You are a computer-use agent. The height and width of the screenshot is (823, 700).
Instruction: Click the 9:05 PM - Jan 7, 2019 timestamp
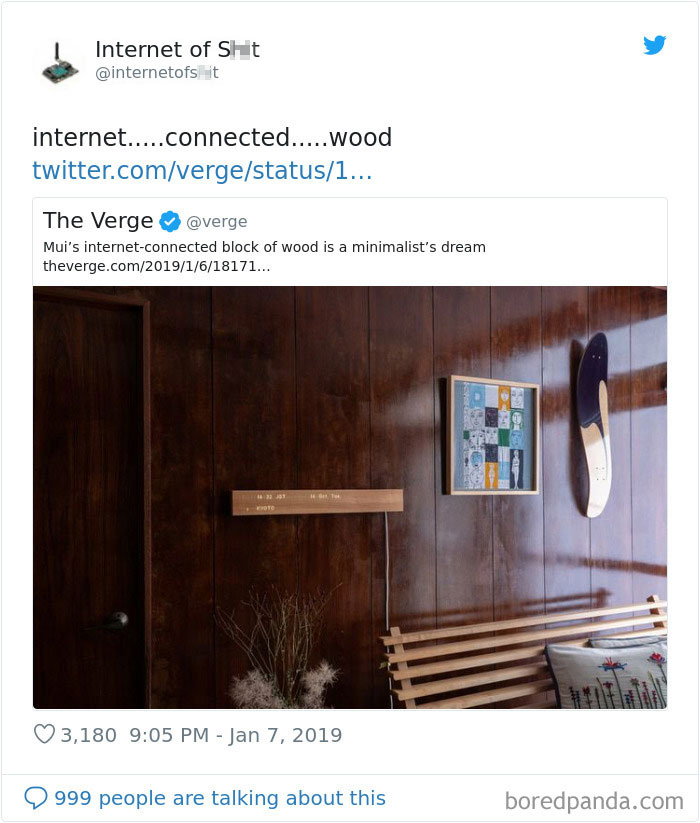point(237,734)
